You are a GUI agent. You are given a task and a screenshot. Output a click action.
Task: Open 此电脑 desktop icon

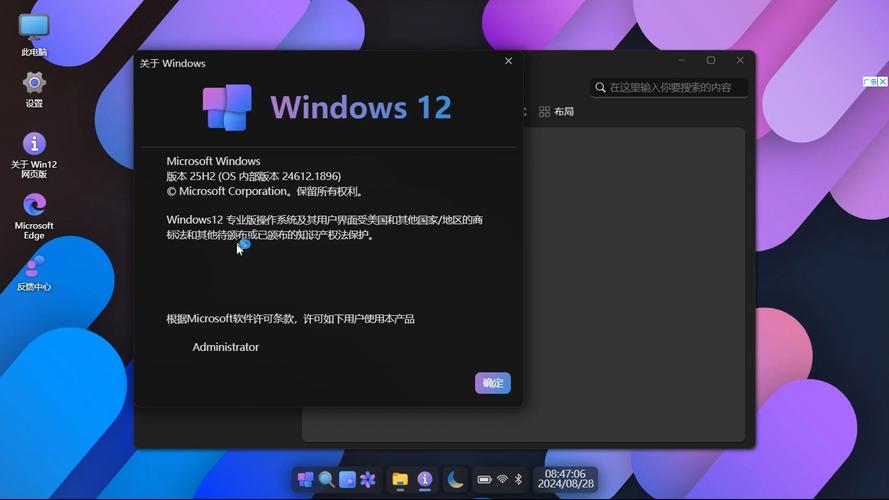34,33
